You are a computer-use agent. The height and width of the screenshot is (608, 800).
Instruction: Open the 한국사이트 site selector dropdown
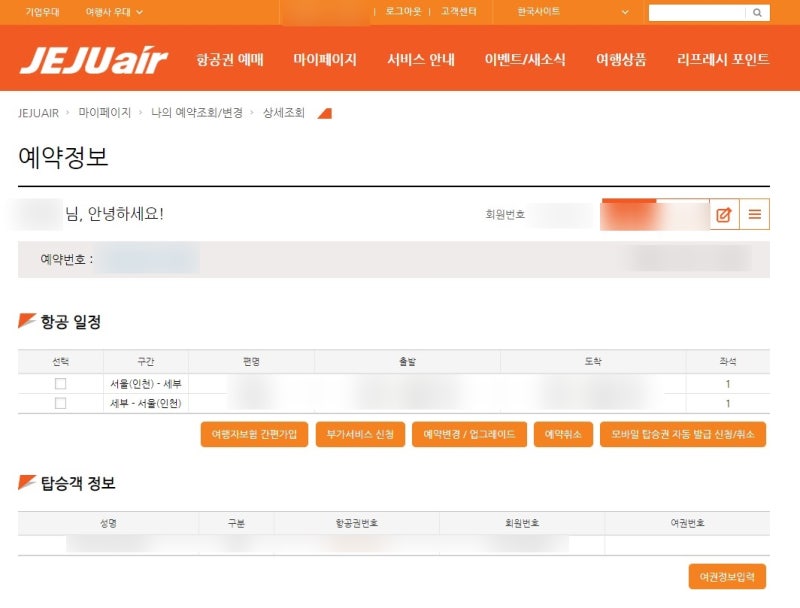tap(572, 12)
